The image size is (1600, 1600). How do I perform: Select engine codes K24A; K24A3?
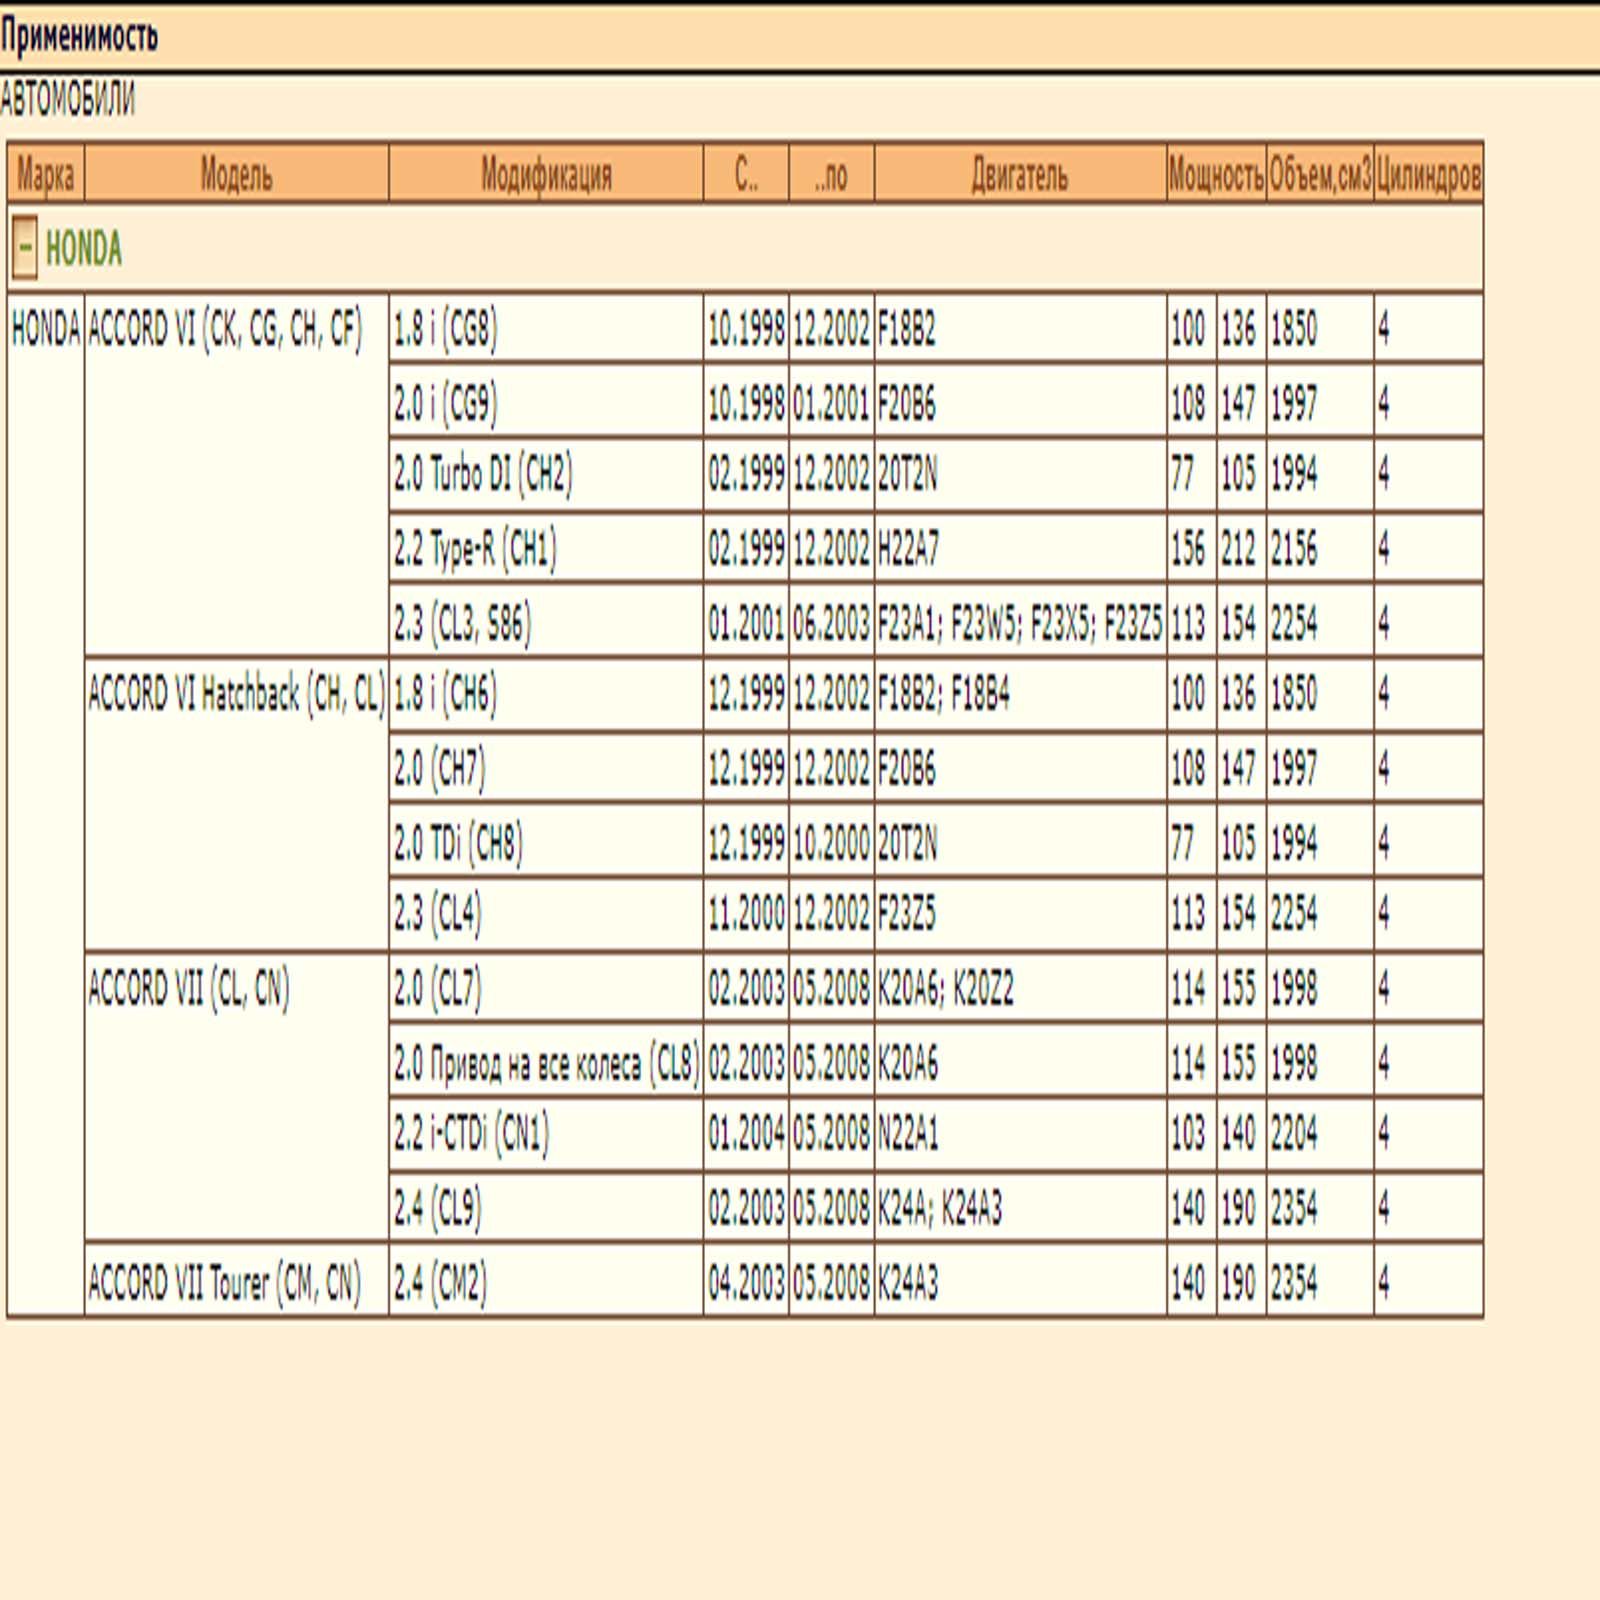pyautogui.click(x=939, y=1208)
